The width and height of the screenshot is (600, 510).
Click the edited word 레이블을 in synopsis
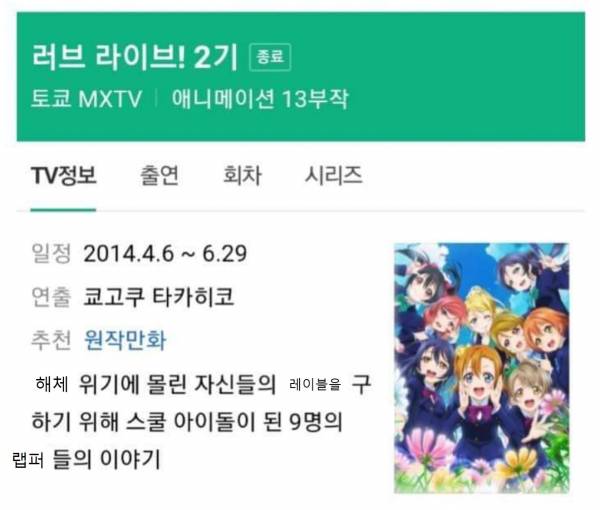coord(315,384)
